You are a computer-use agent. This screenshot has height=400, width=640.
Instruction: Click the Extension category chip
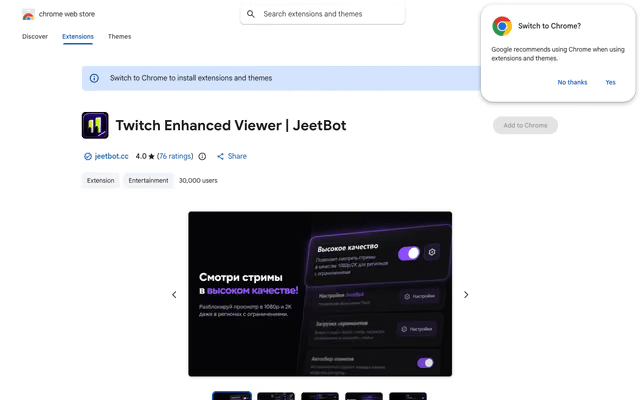(100, 180)
